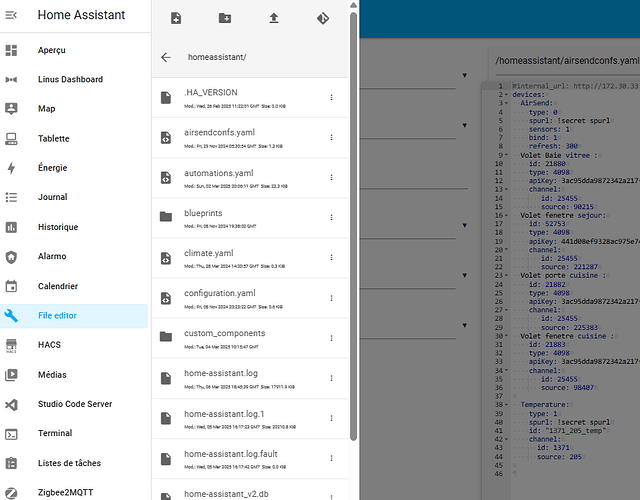This screenshot has height=500, width=640.
Task: Open options menu for home-assistant.log.fault
Action: (x=331, y=458)
